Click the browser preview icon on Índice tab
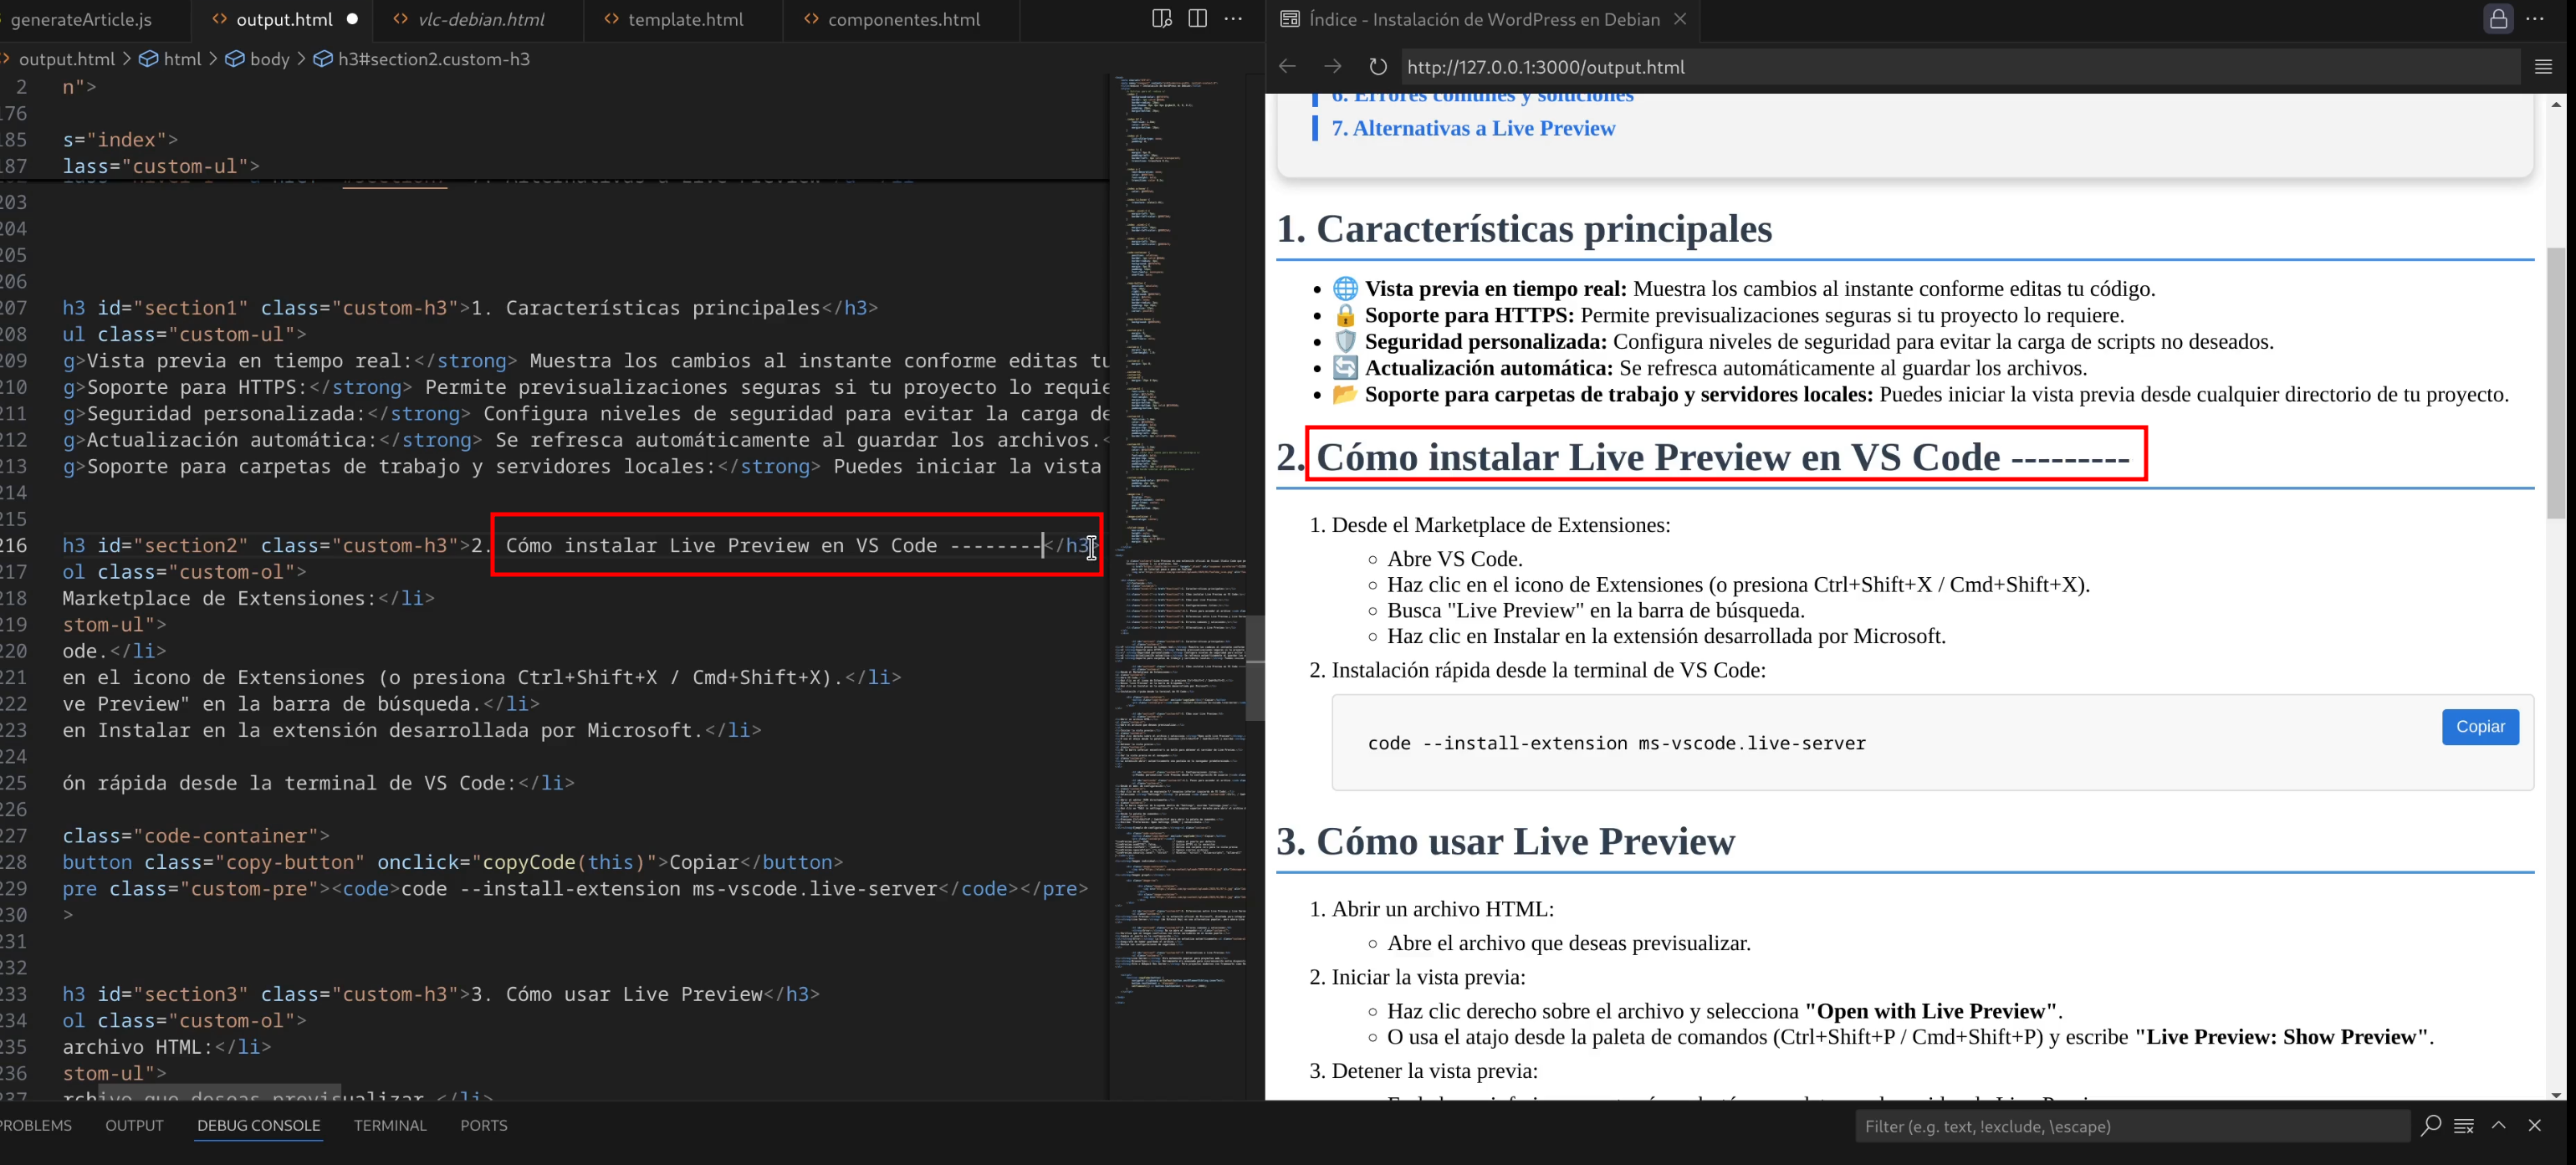 tap(1290, 19)
